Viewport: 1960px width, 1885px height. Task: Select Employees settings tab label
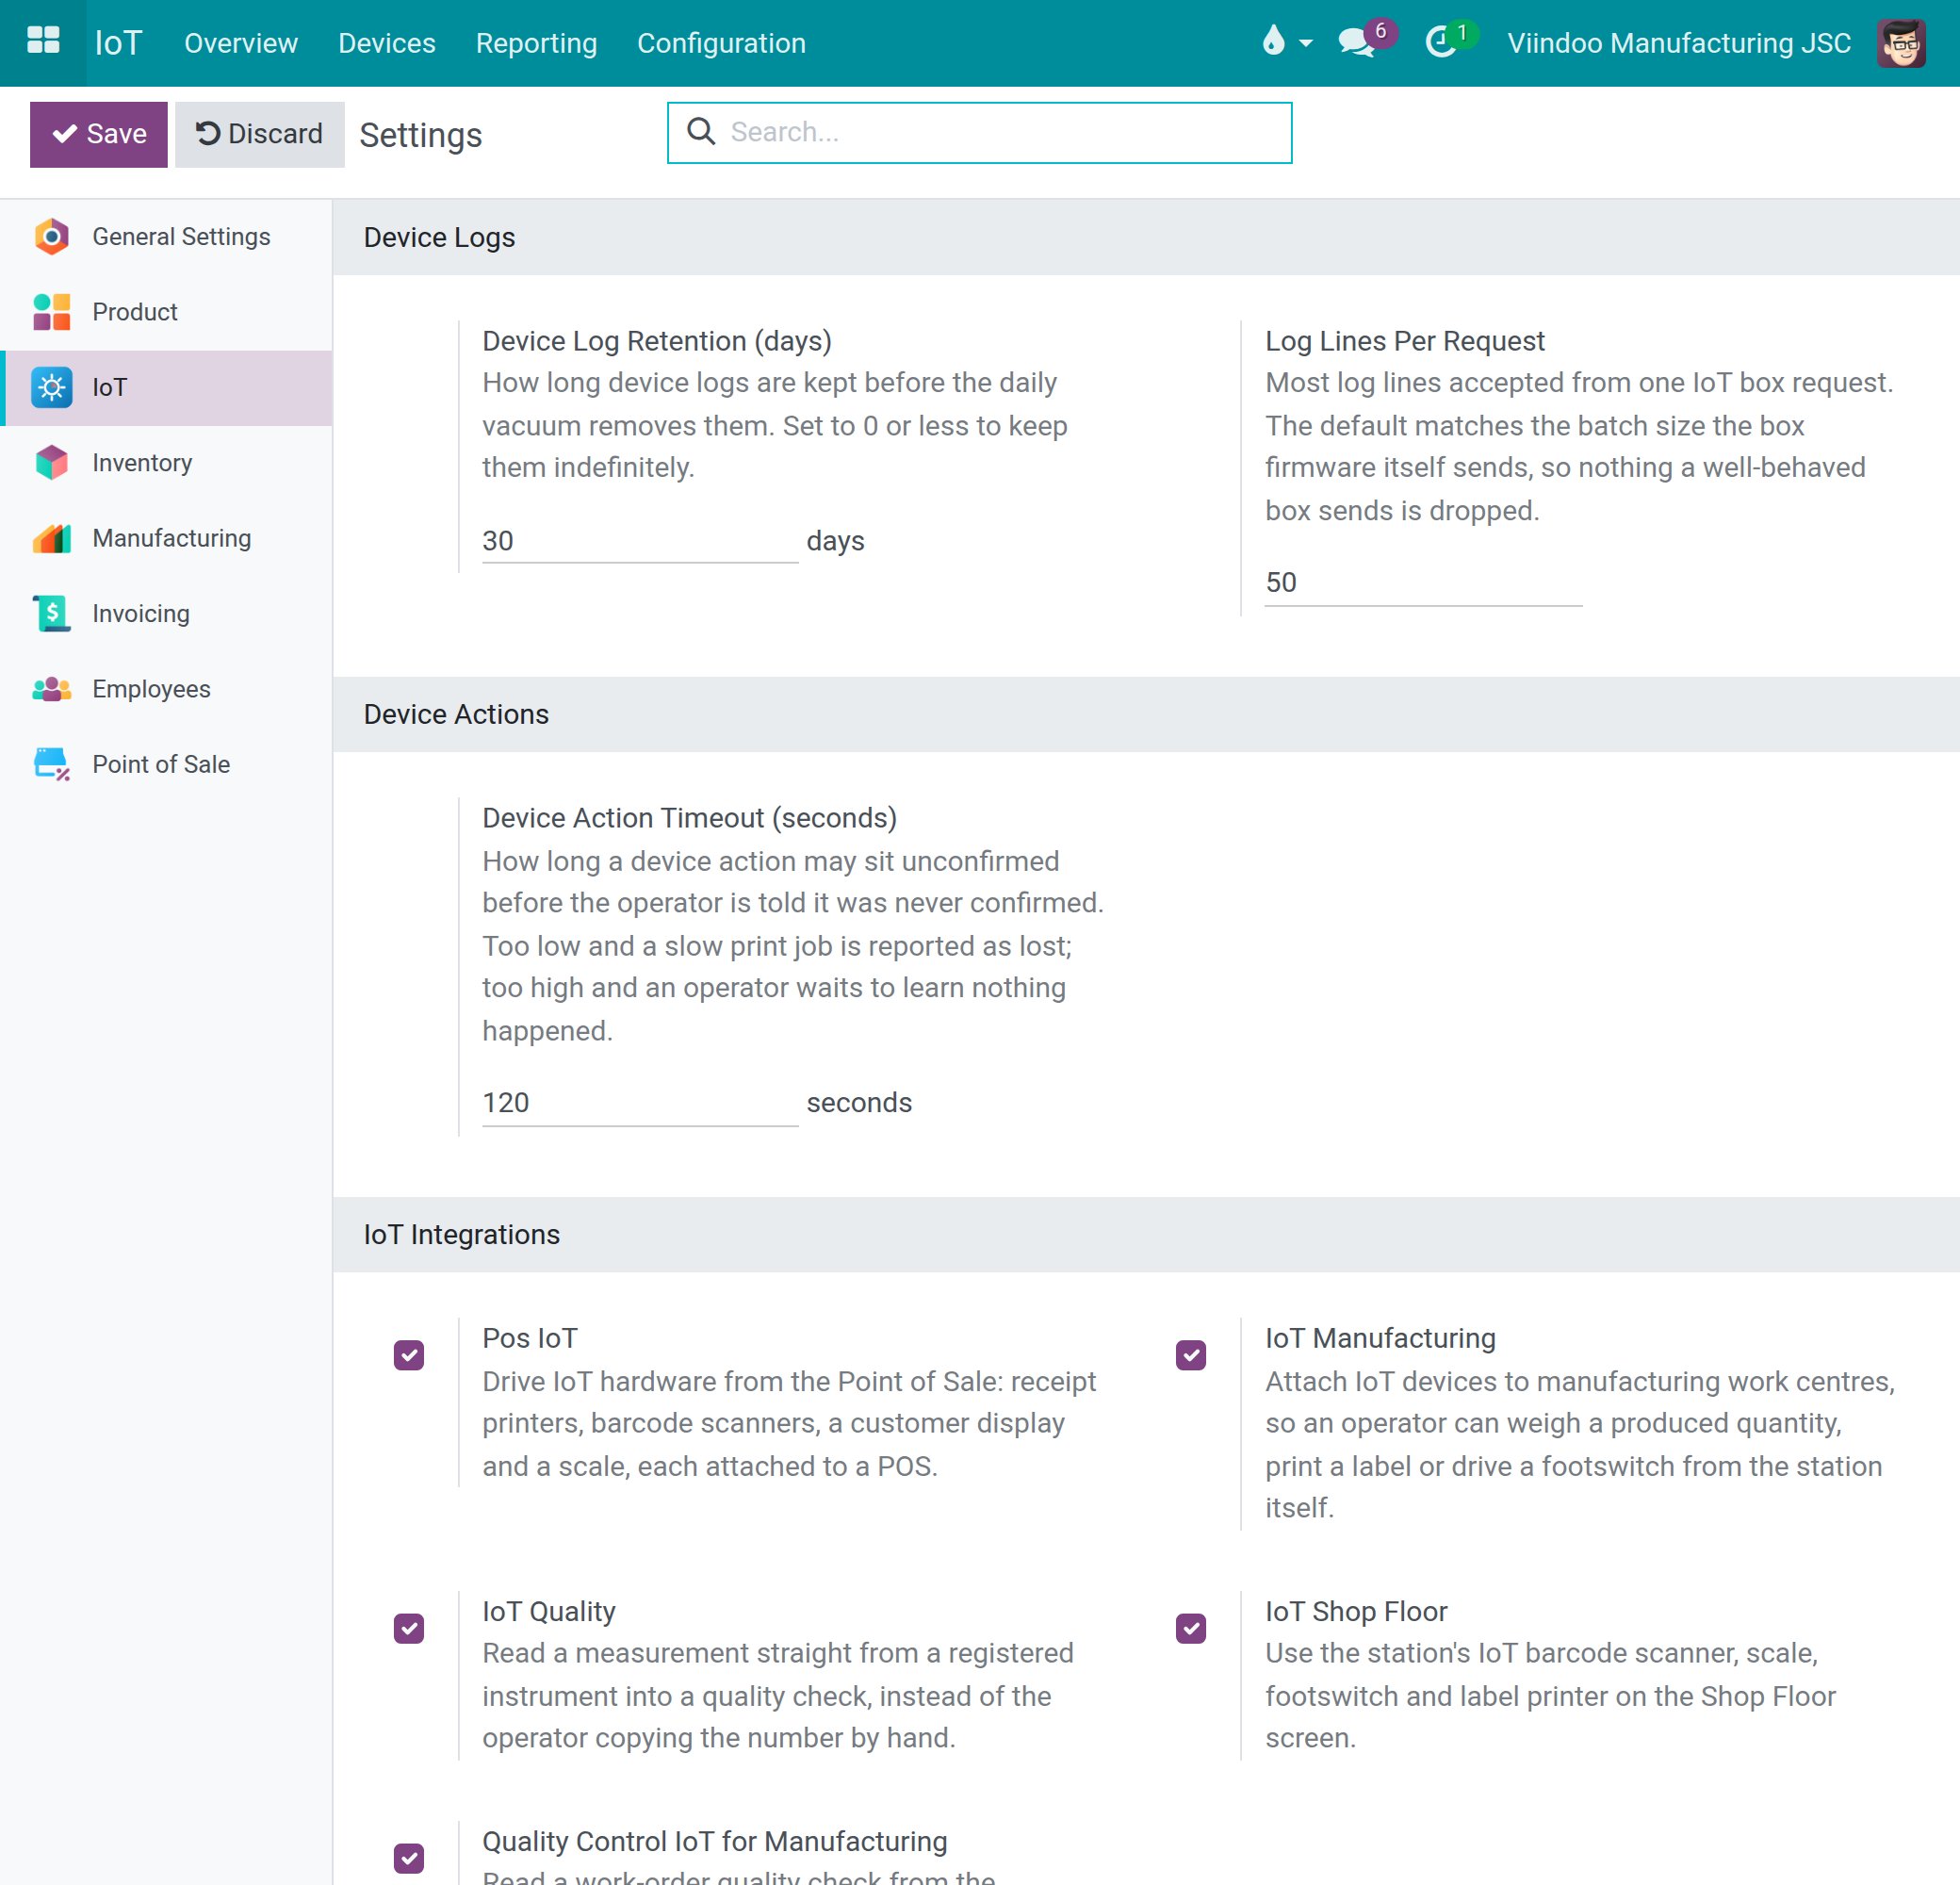tap(151, 689)
